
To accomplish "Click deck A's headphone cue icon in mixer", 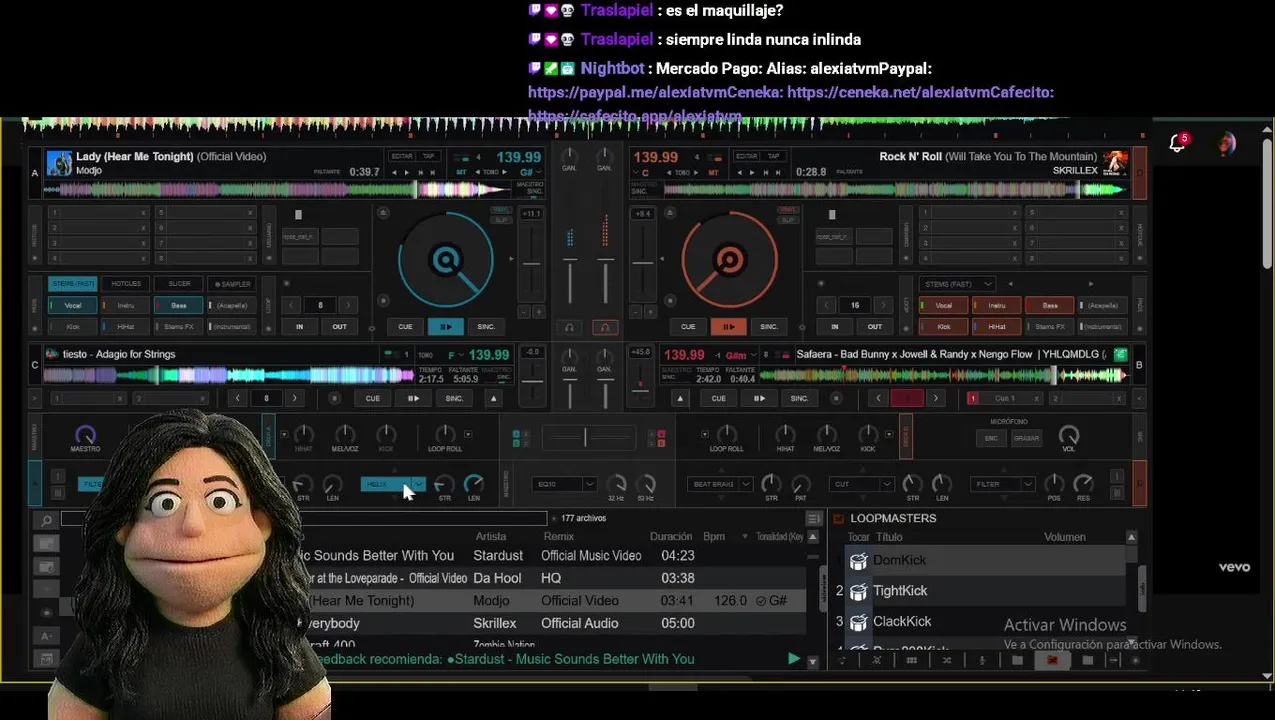I will [x=569, y=327].
